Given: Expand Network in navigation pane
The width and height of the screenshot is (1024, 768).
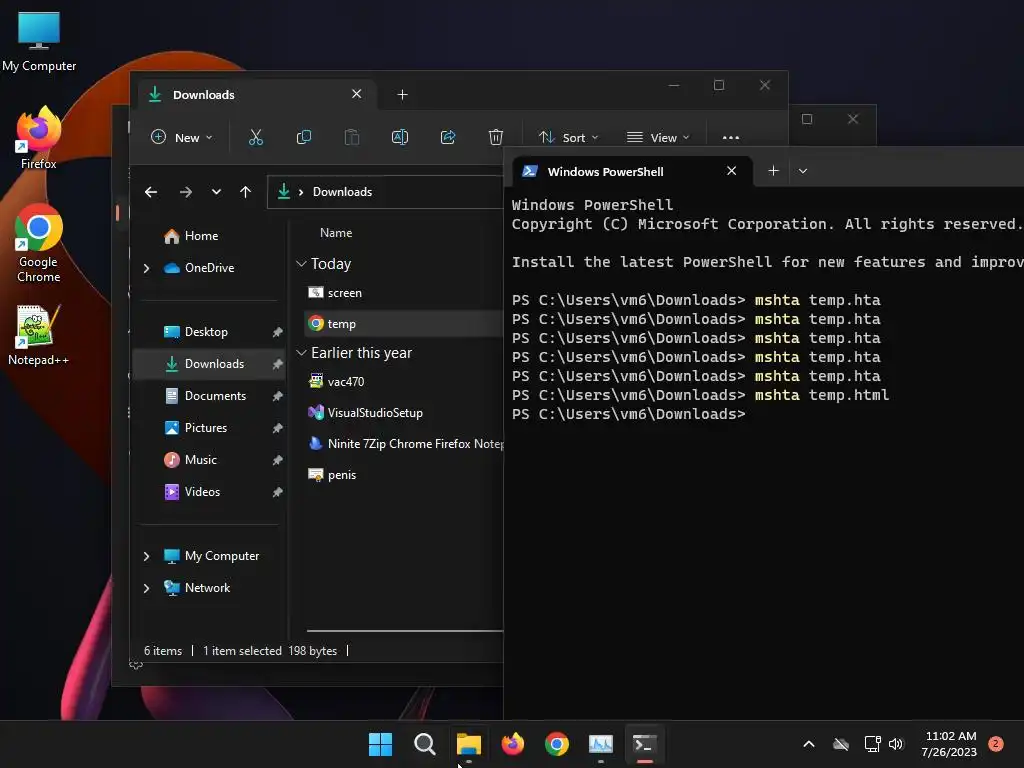Looking at the screenshot, I should click(146, 588).
